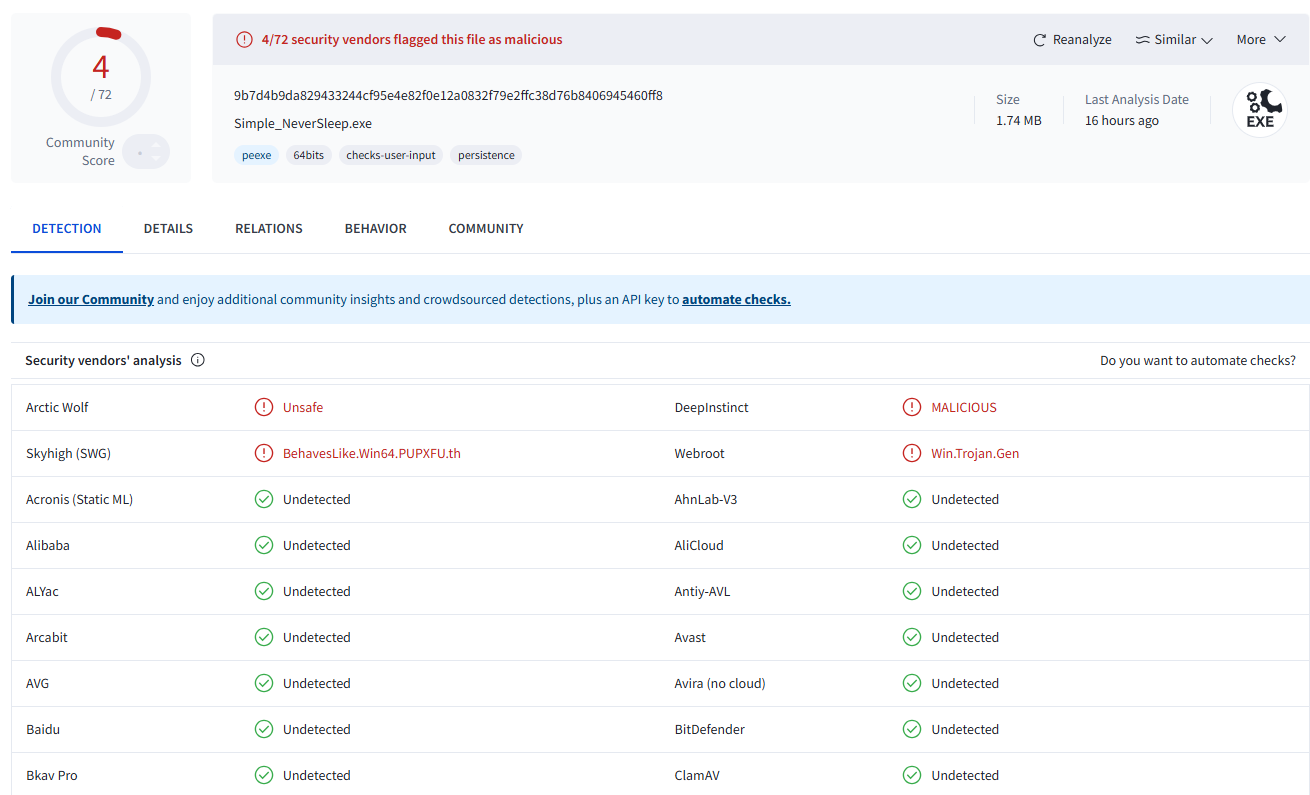
Task: Click Join our Community link
Action: pos(91,299)
